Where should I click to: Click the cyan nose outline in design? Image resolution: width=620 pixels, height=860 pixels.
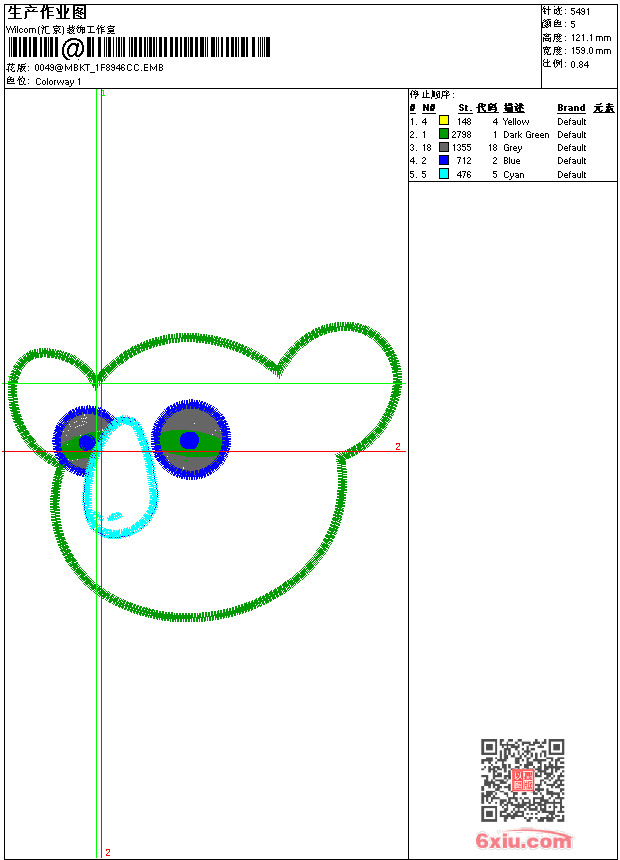point(120,476)
